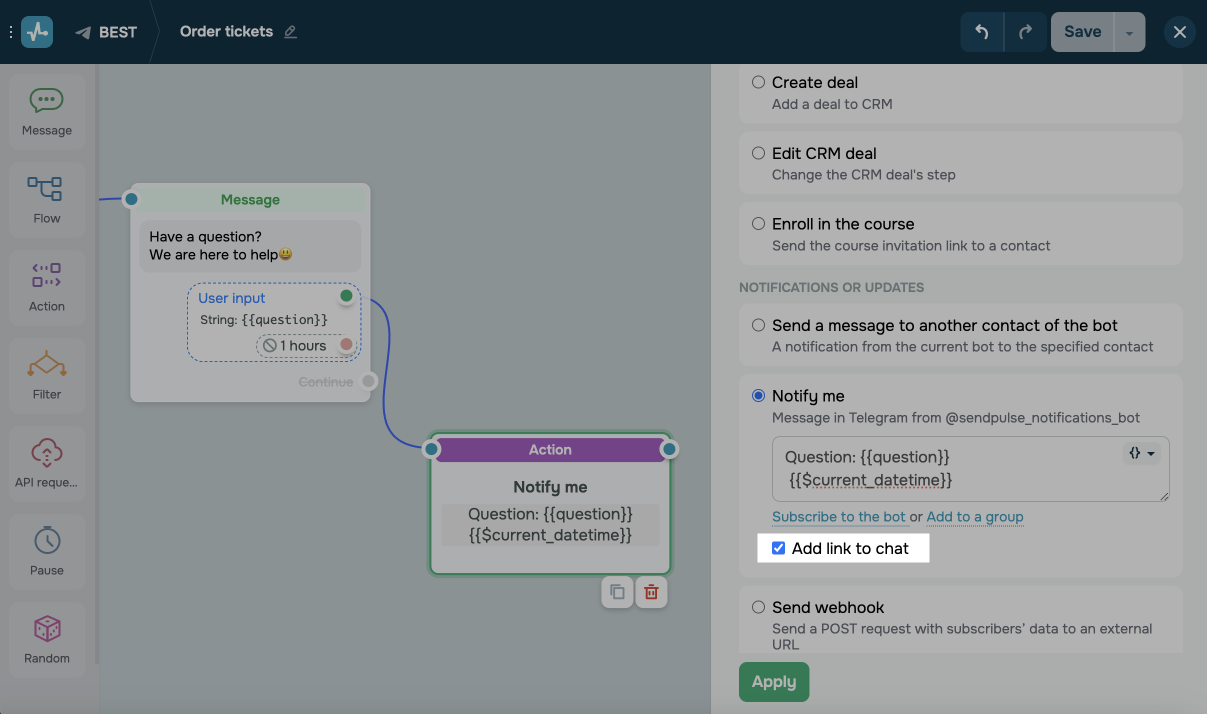Rename flow using pencil edit icon
The height and width of the screenshot is (714, 1207).
pyautogui.click(x=291, y=32)
